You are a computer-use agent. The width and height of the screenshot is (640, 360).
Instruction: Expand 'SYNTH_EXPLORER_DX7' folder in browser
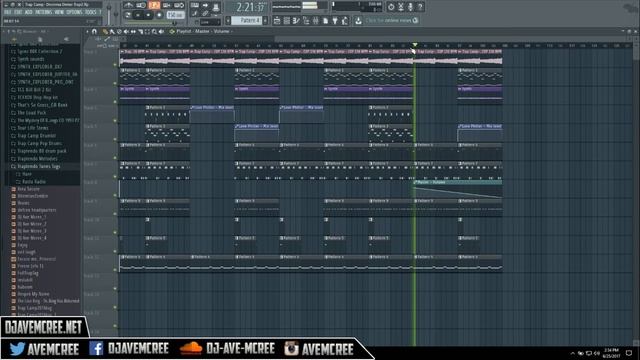coord(40,67)
